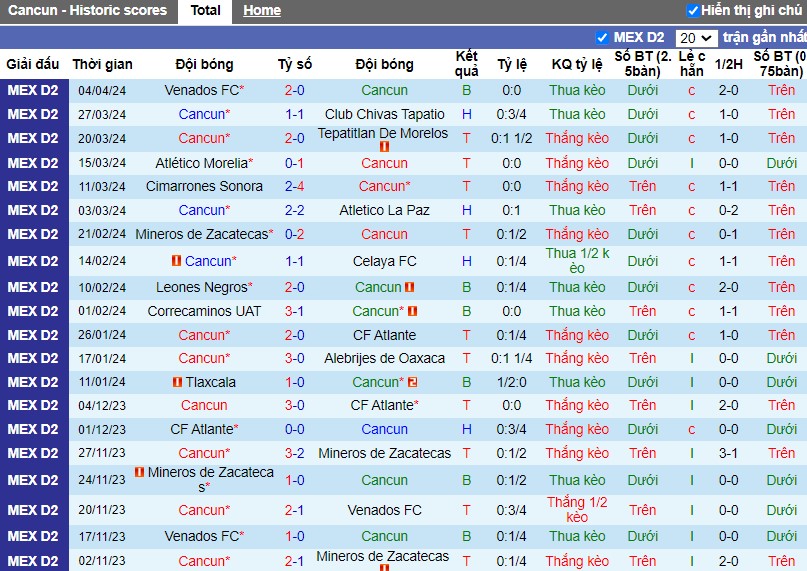Click the Giải đấu column header
Viewport: 807px width, 571px height.
pos(32,64)
